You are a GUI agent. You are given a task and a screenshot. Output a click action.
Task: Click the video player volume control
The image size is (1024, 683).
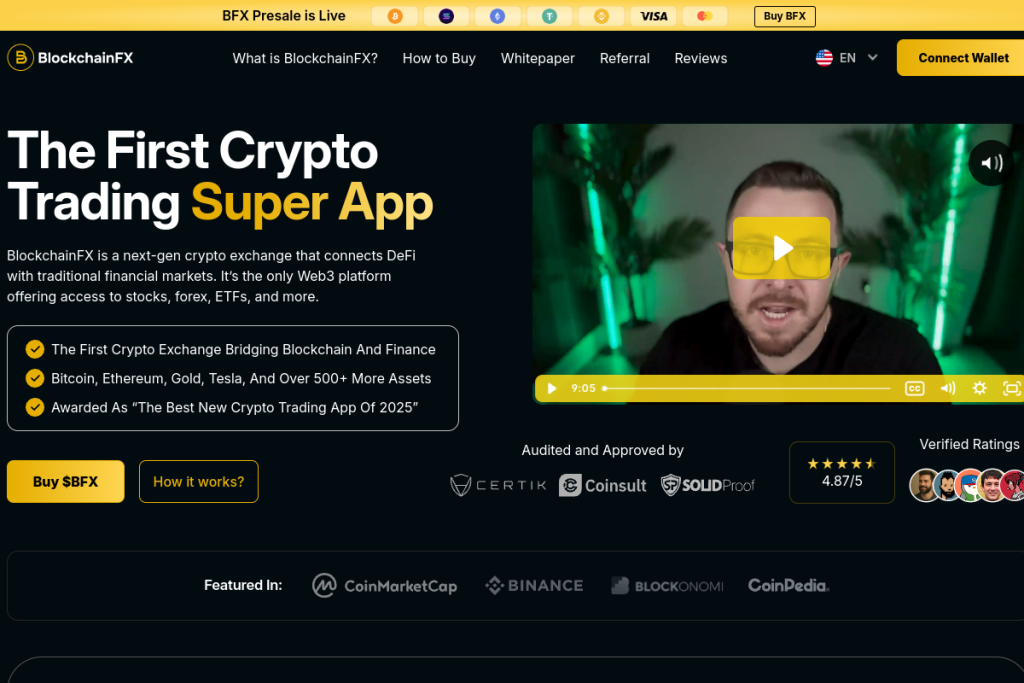(x=948, y=389)
